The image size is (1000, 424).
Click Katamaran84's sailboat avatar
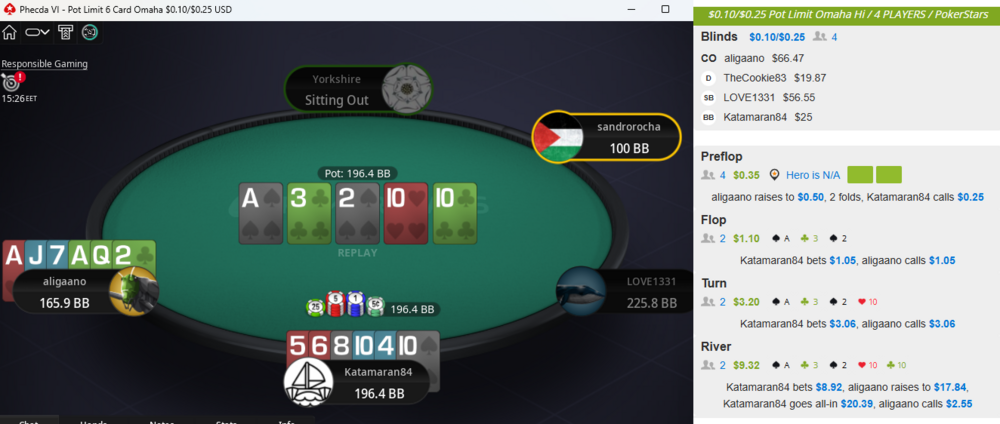click(x=308, y=382)
